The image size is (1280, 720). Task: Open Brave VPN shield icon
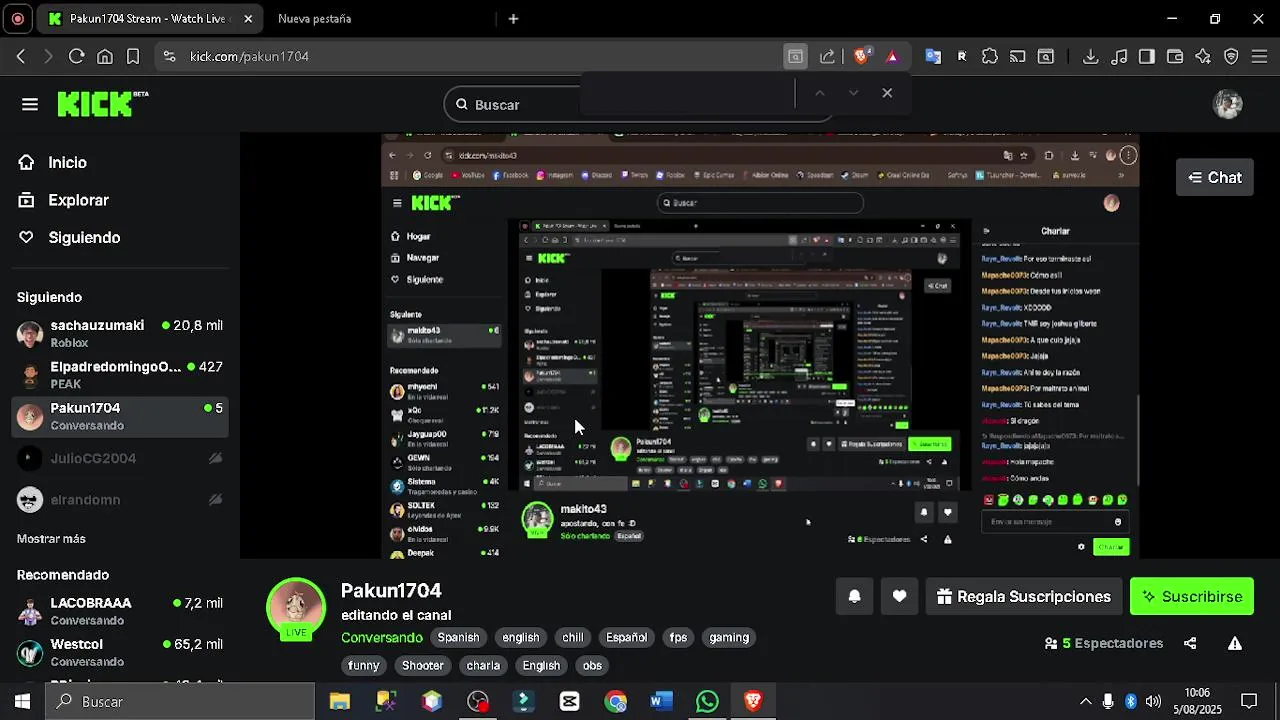[x=1231, y=57]
